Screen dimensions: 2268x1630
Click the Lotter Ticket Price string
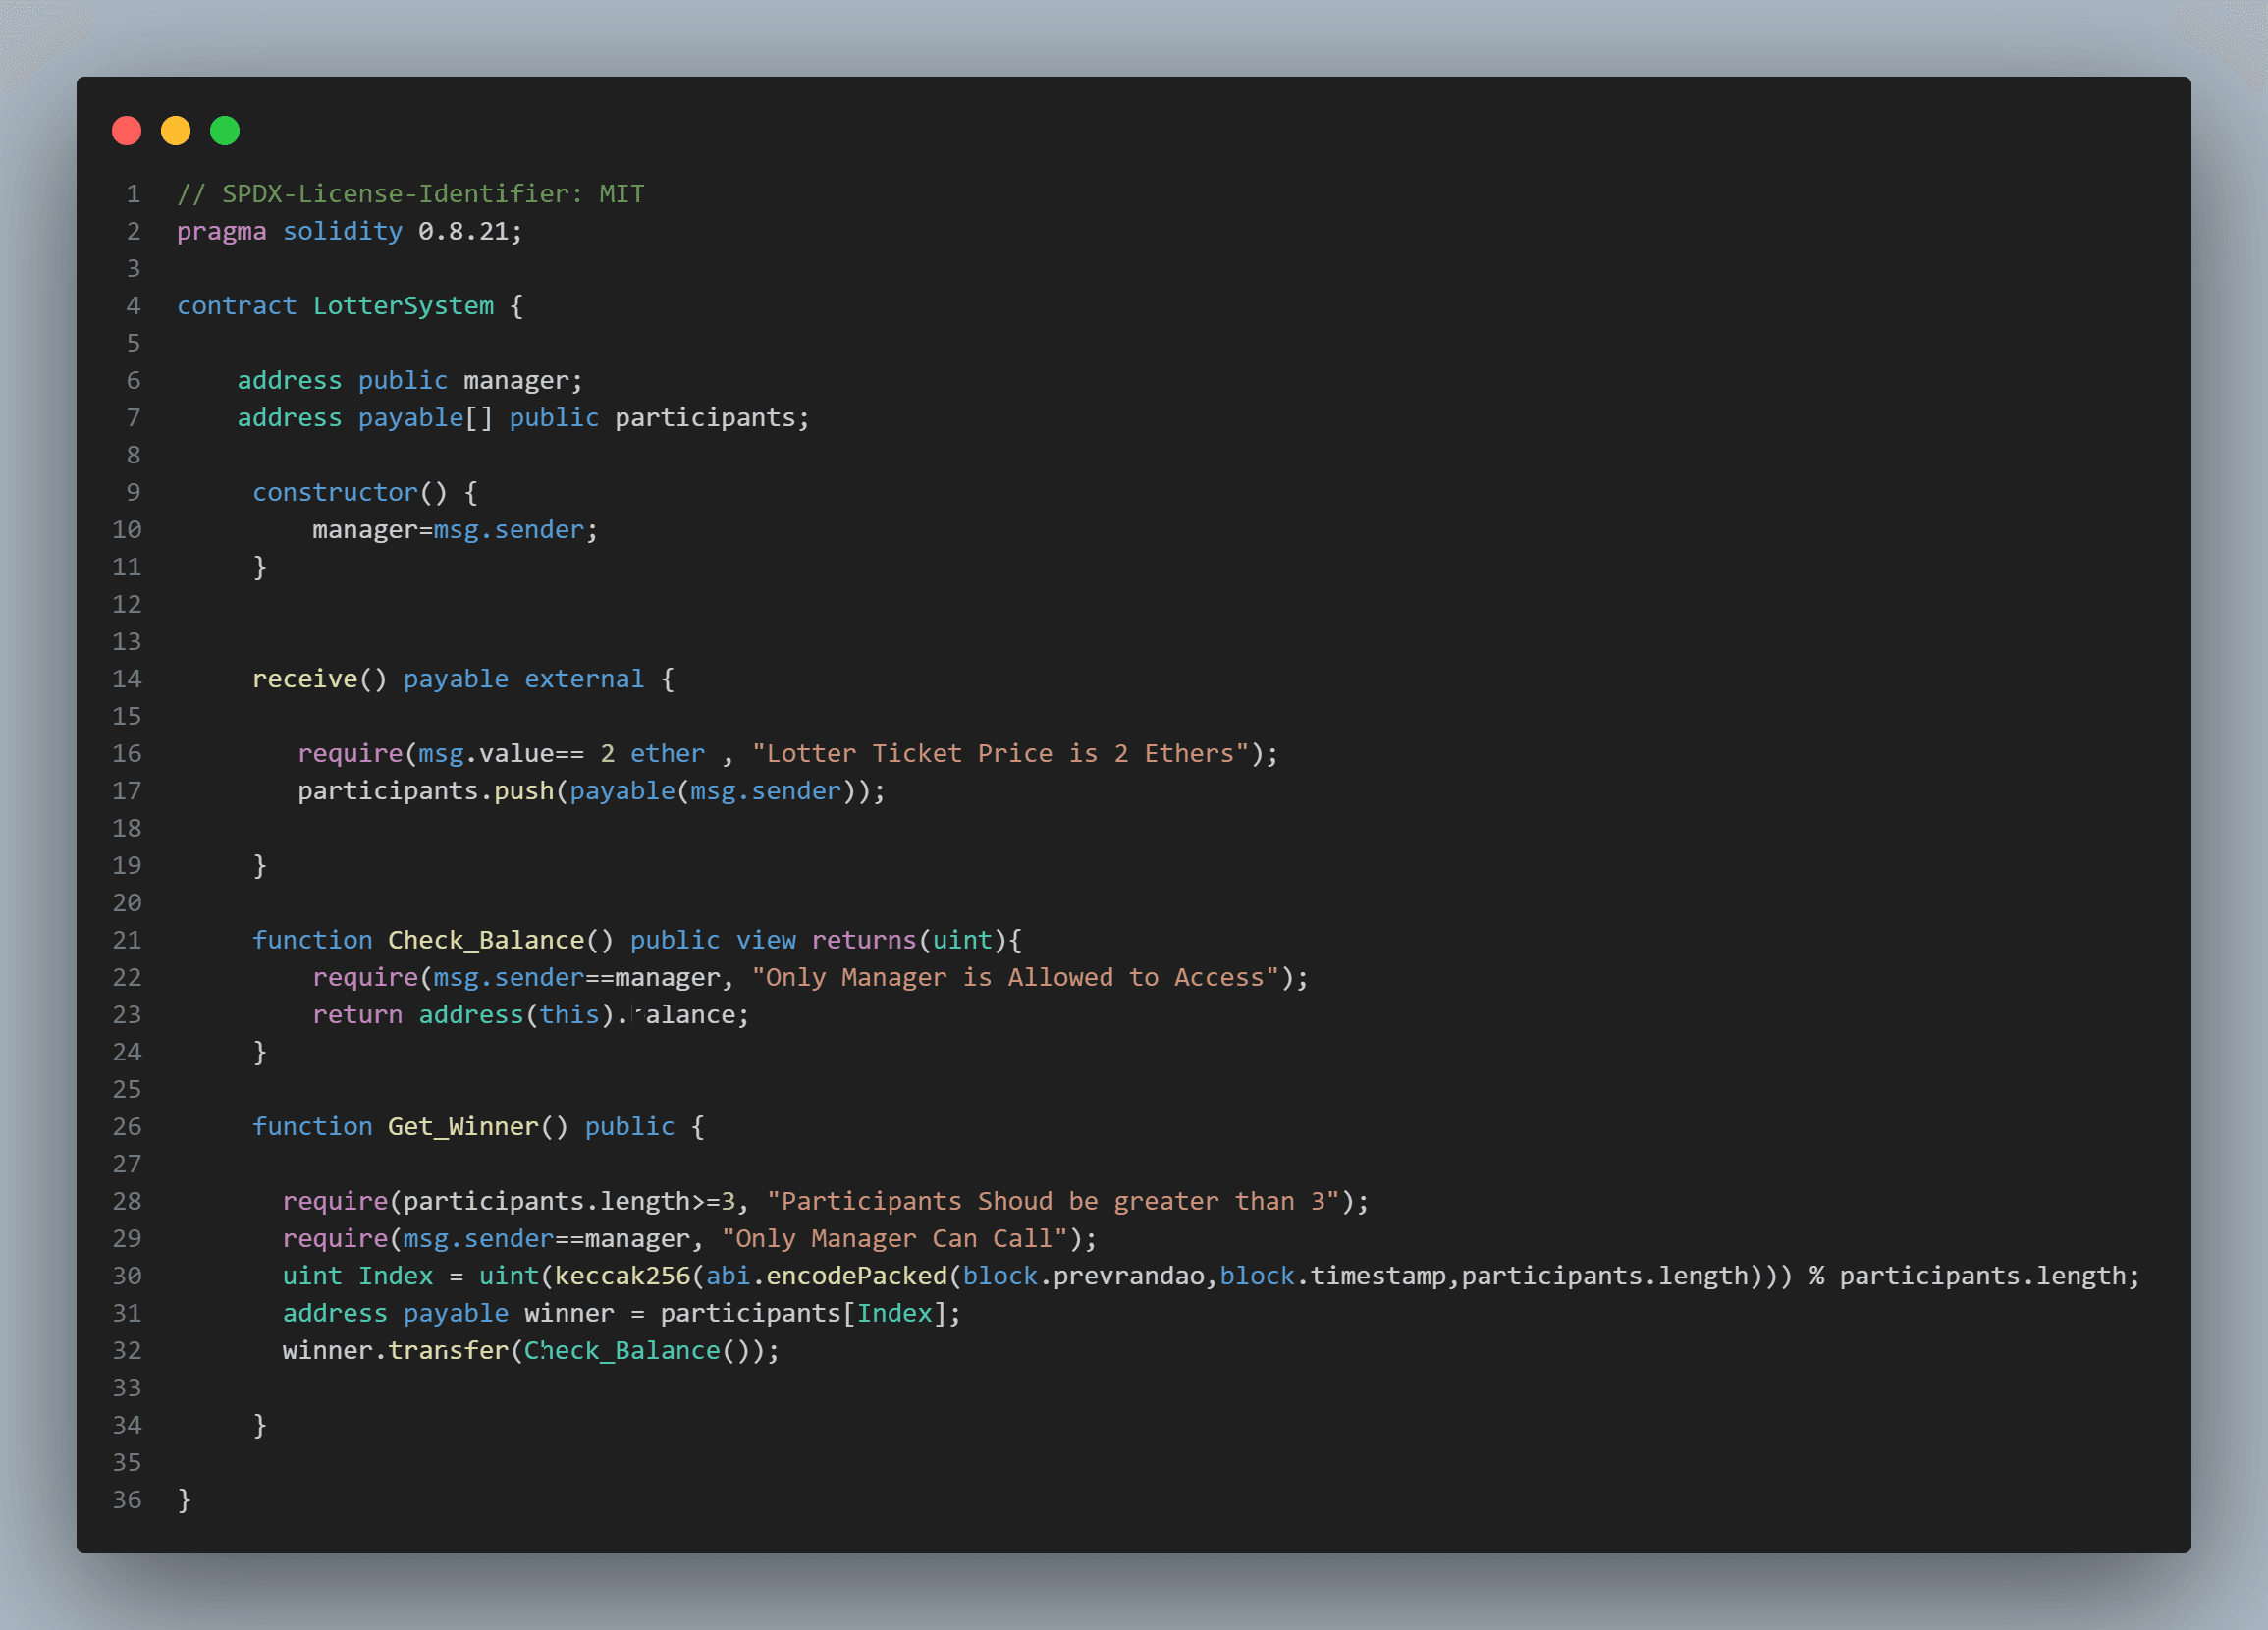[x=1000, y=754]
